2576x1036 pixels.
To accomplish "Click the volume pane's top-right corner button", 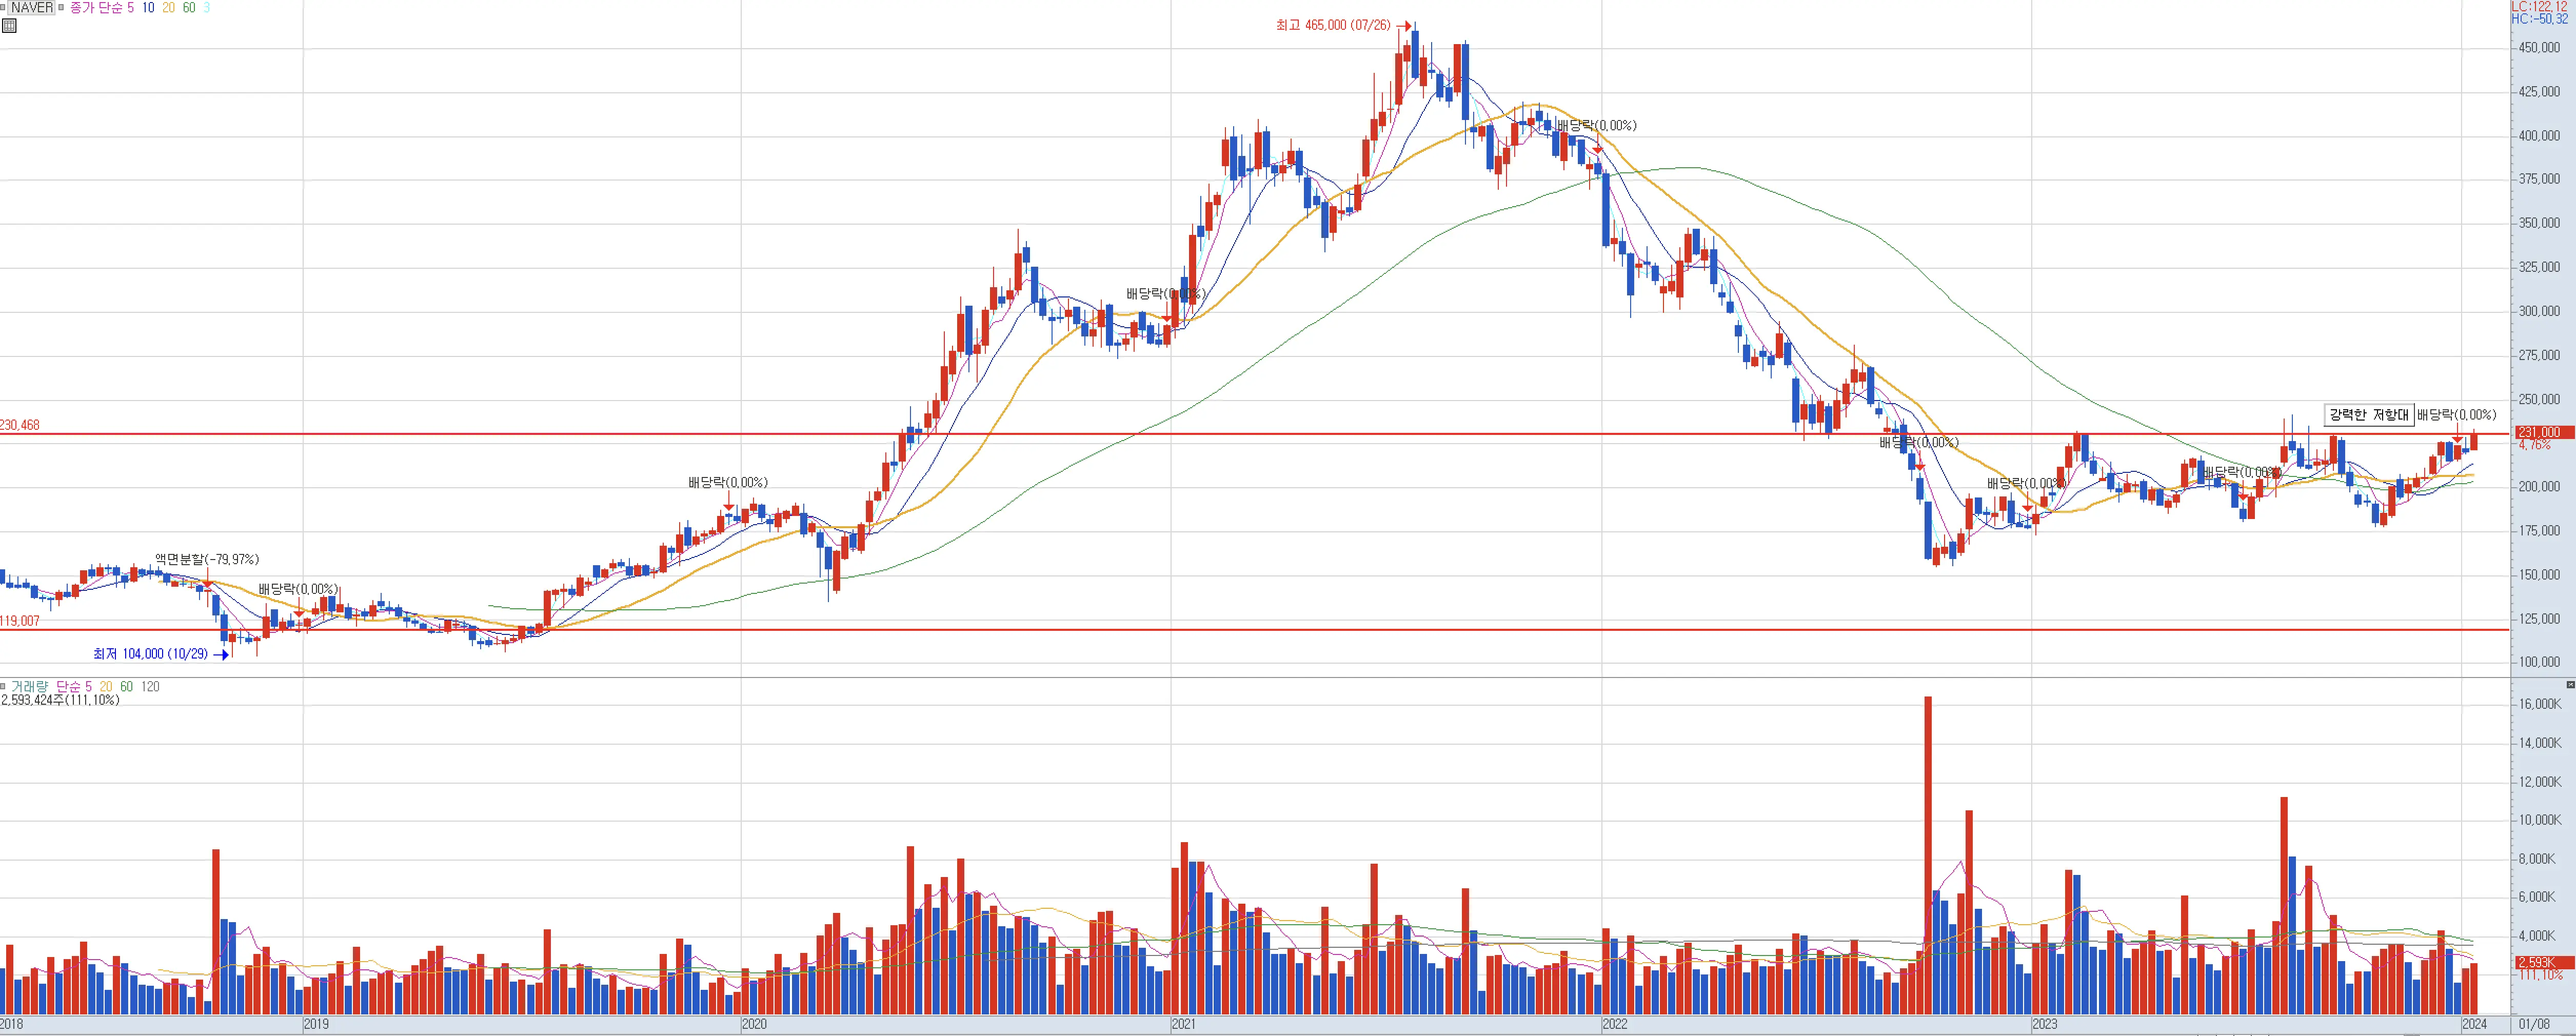I will pyautogui.click(x=2570, y=685).
